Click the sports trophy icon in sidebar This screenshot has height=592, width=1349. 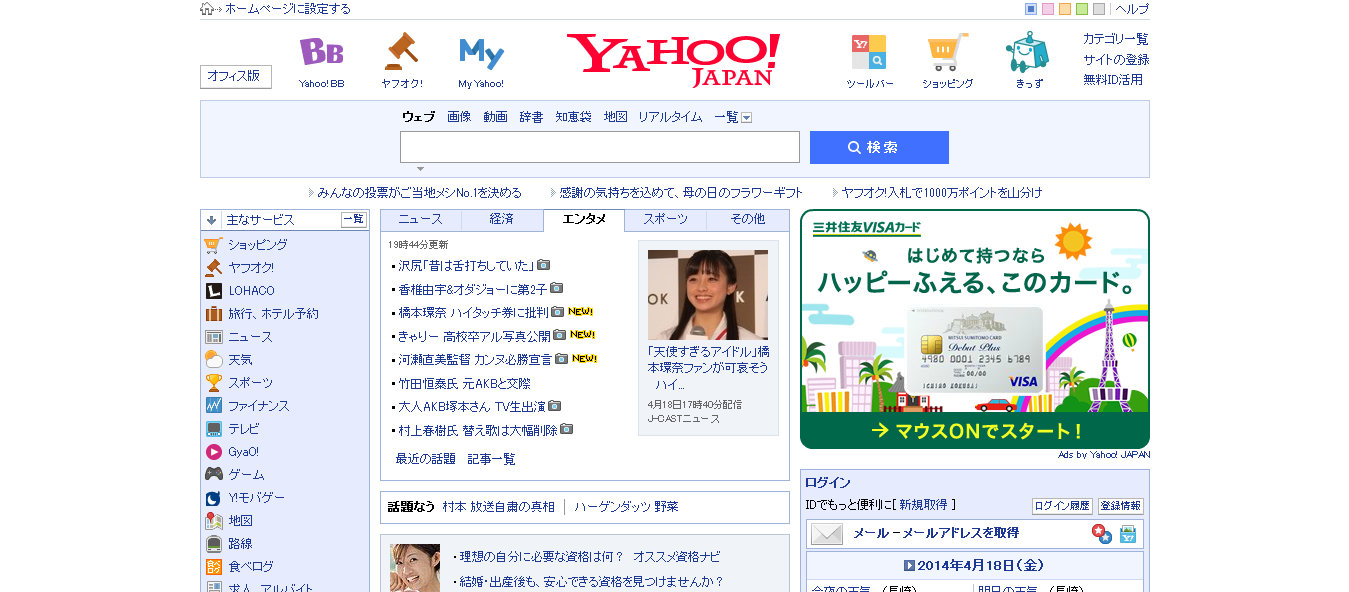tap(213, 383)
